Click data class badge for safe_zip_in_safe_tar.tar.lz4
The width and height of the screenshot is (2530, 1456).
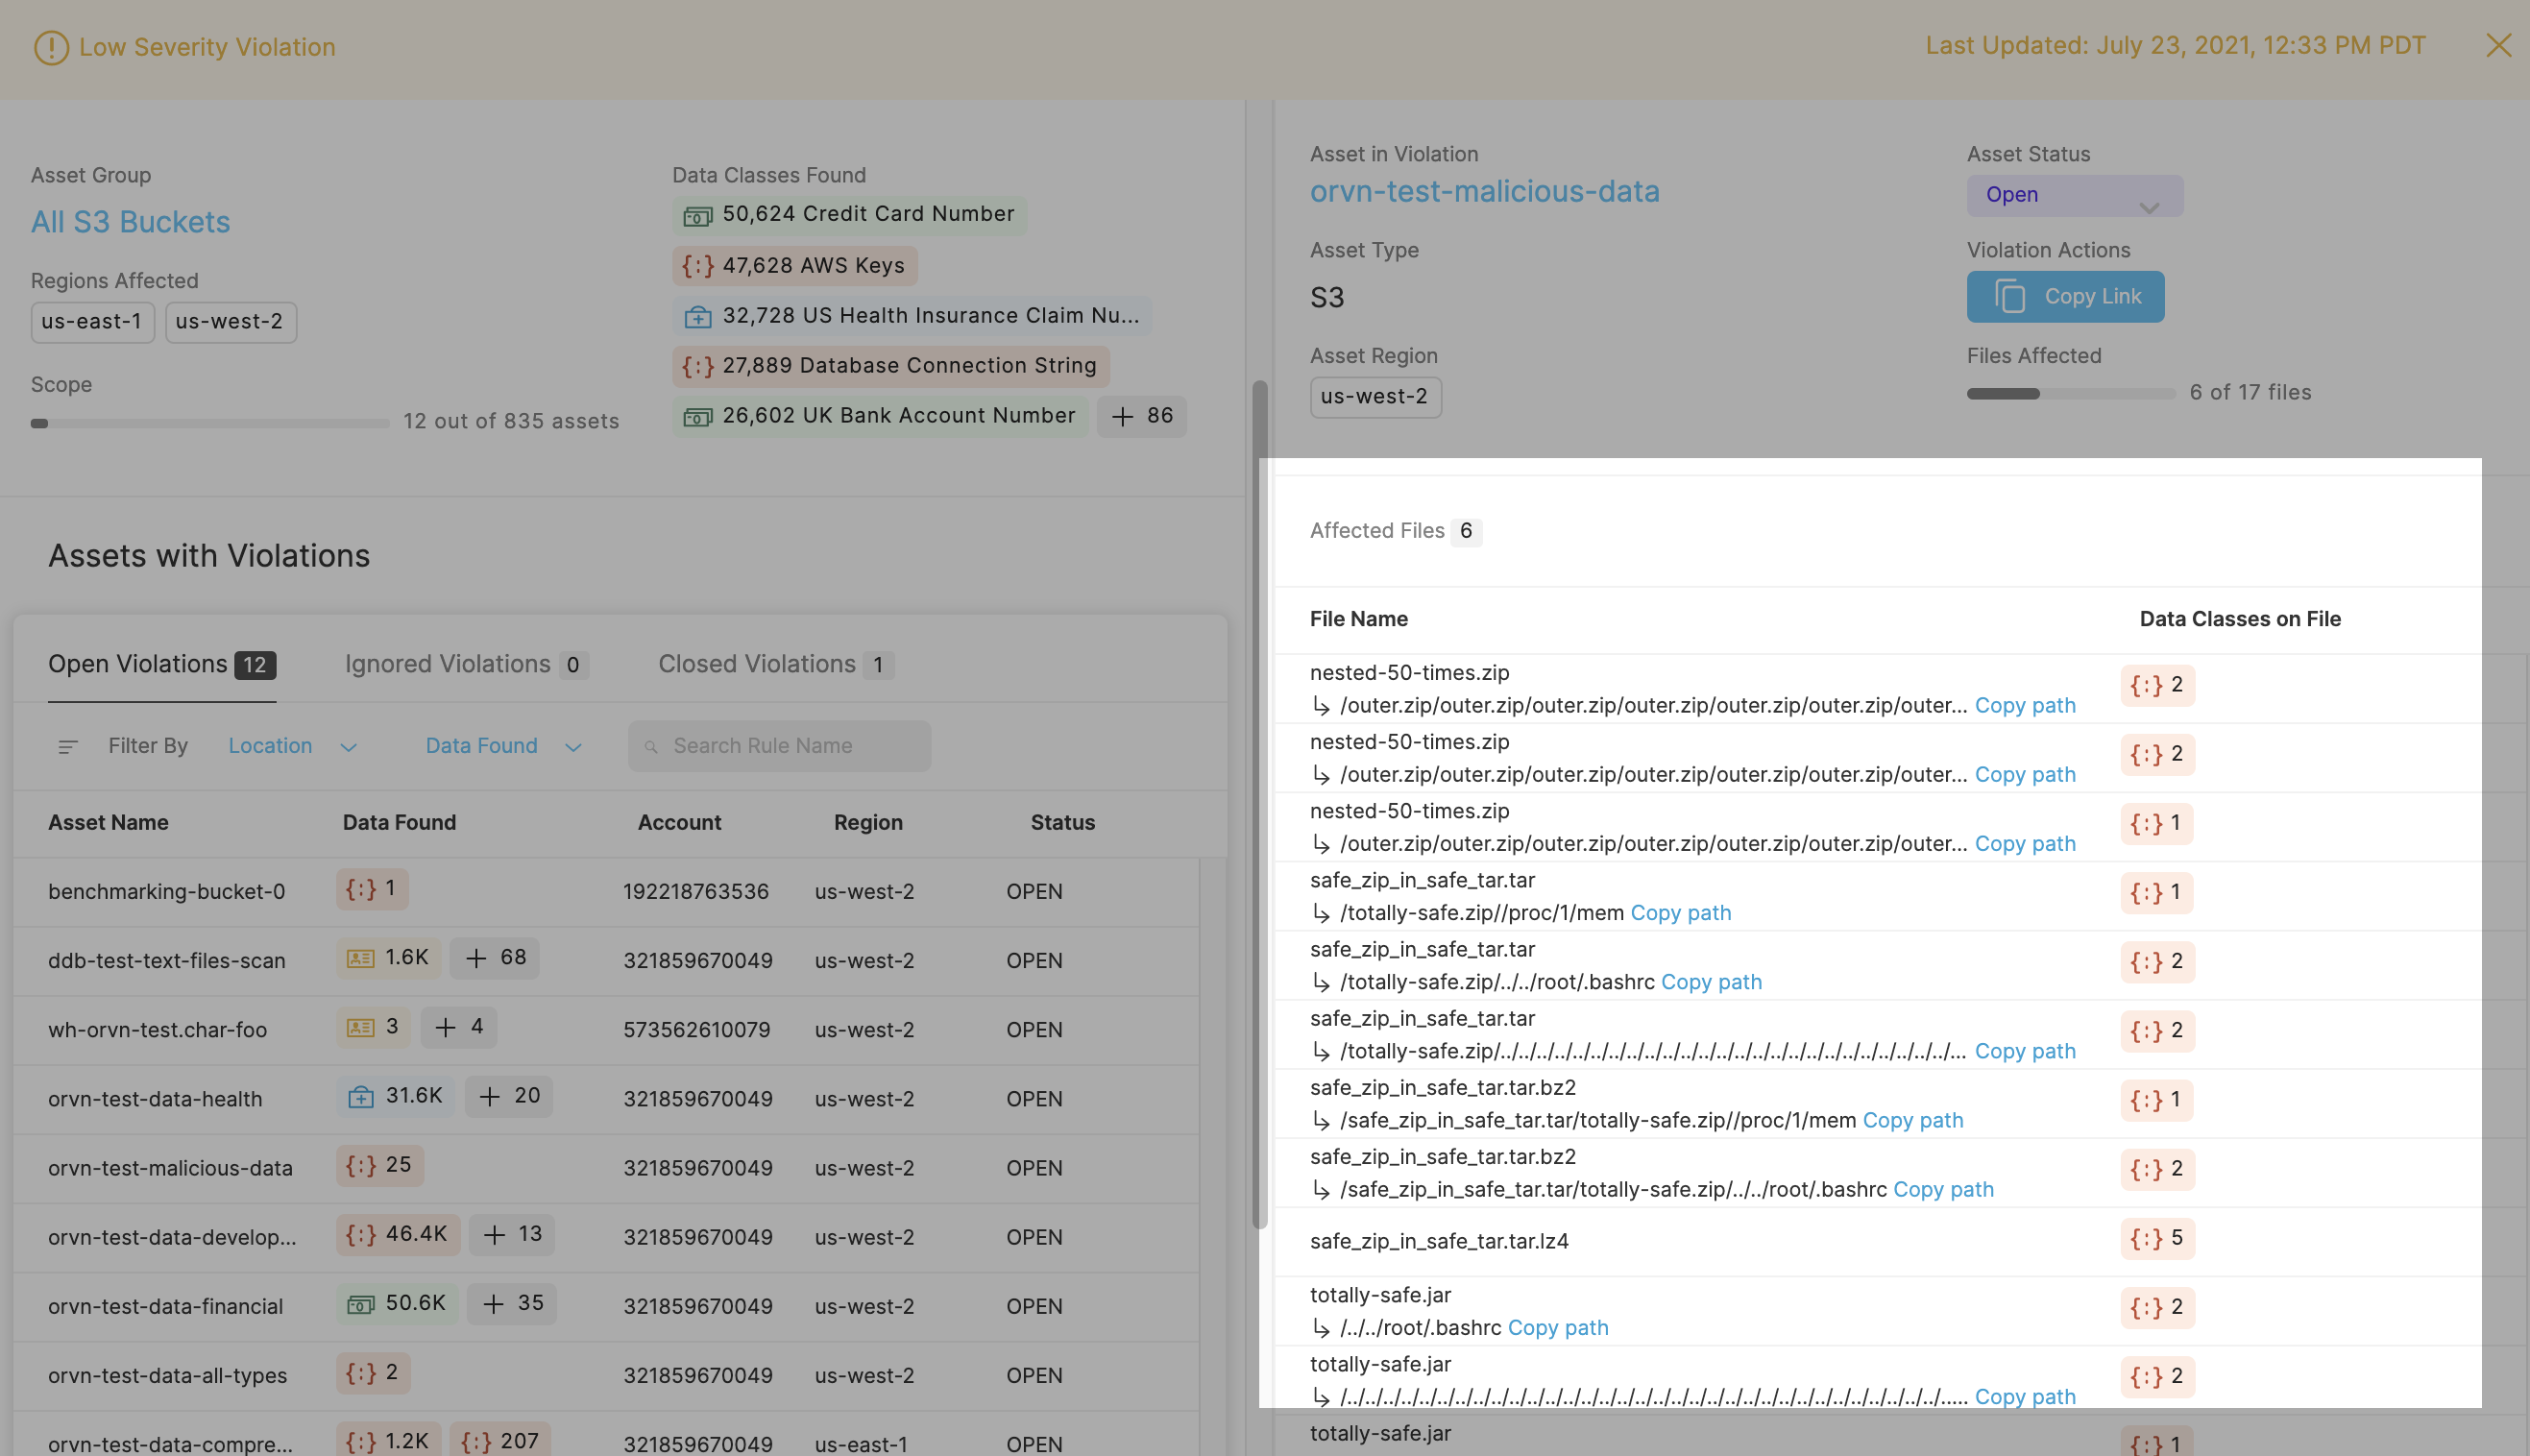tap(2157, 1238)
